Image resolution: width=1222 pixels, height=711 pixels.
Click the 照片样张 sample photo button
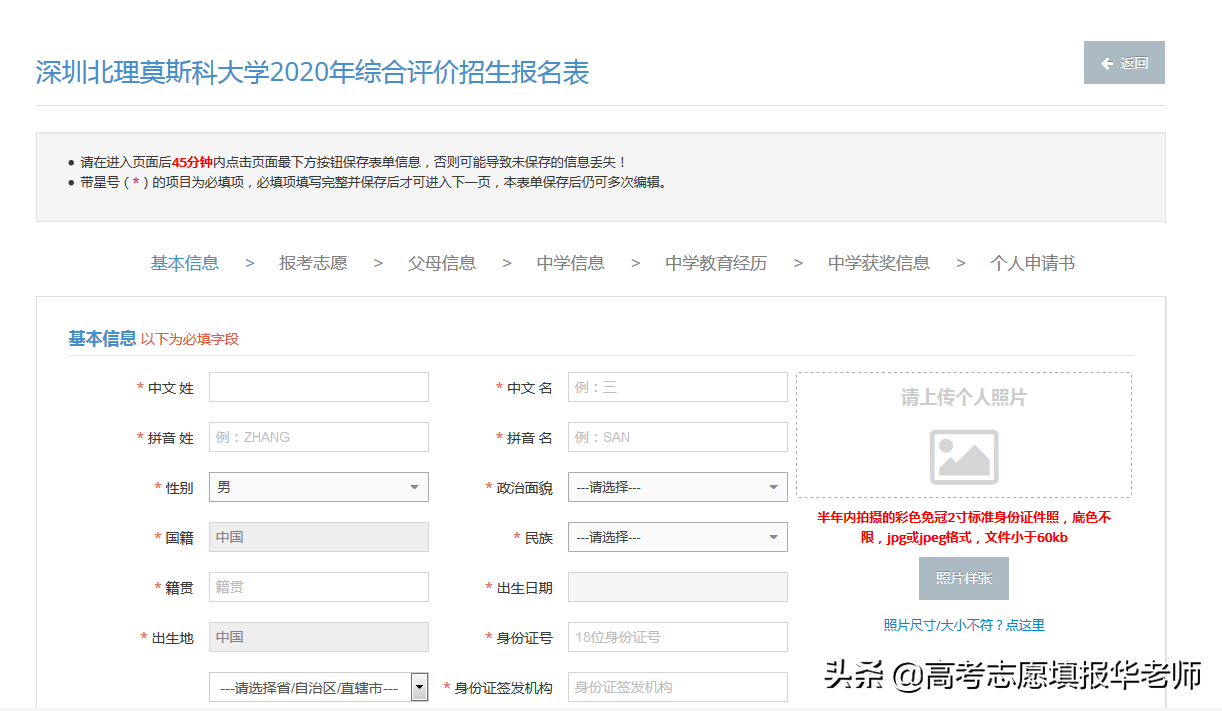[x=963, y=578]
